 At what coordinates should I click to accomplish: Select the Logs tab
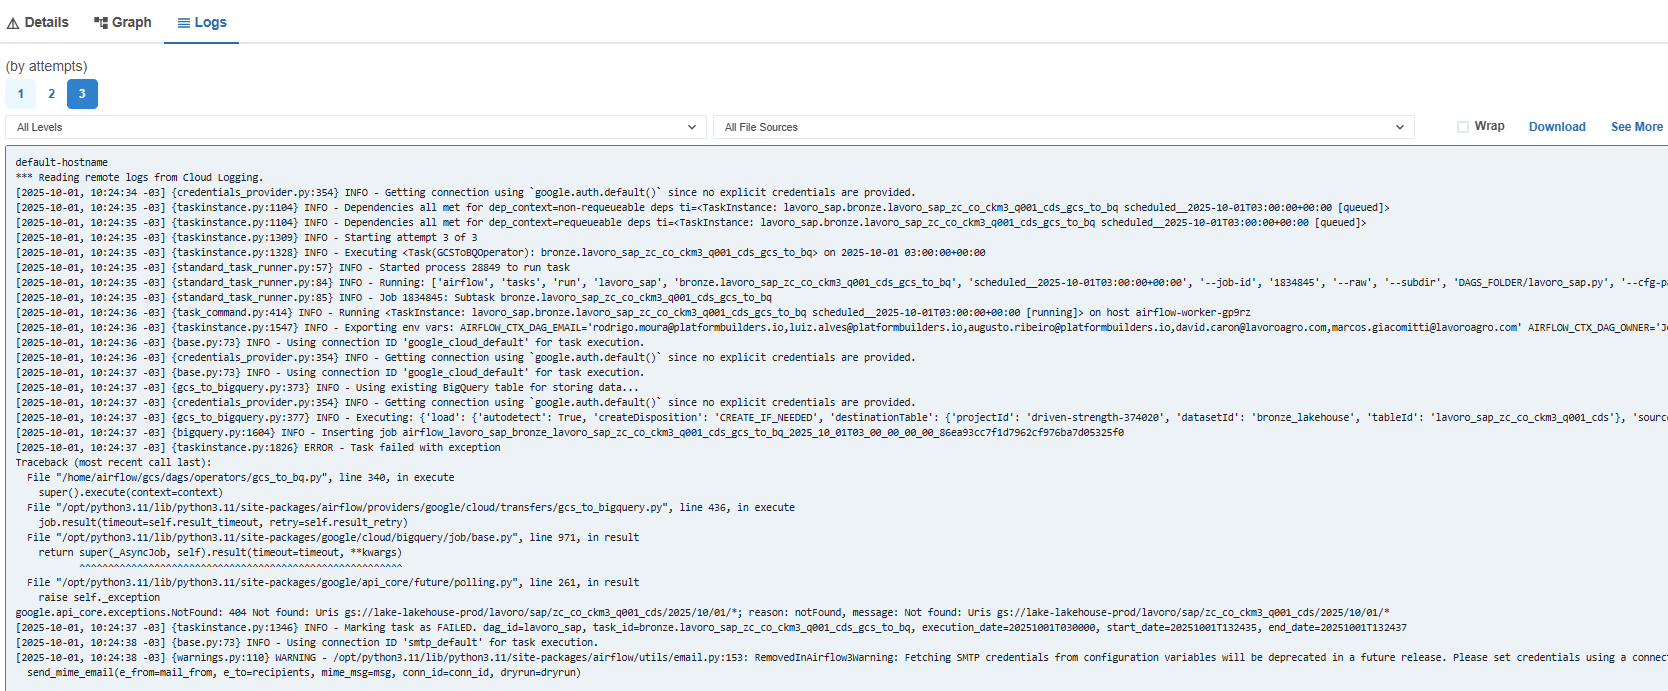coord(202,22)
